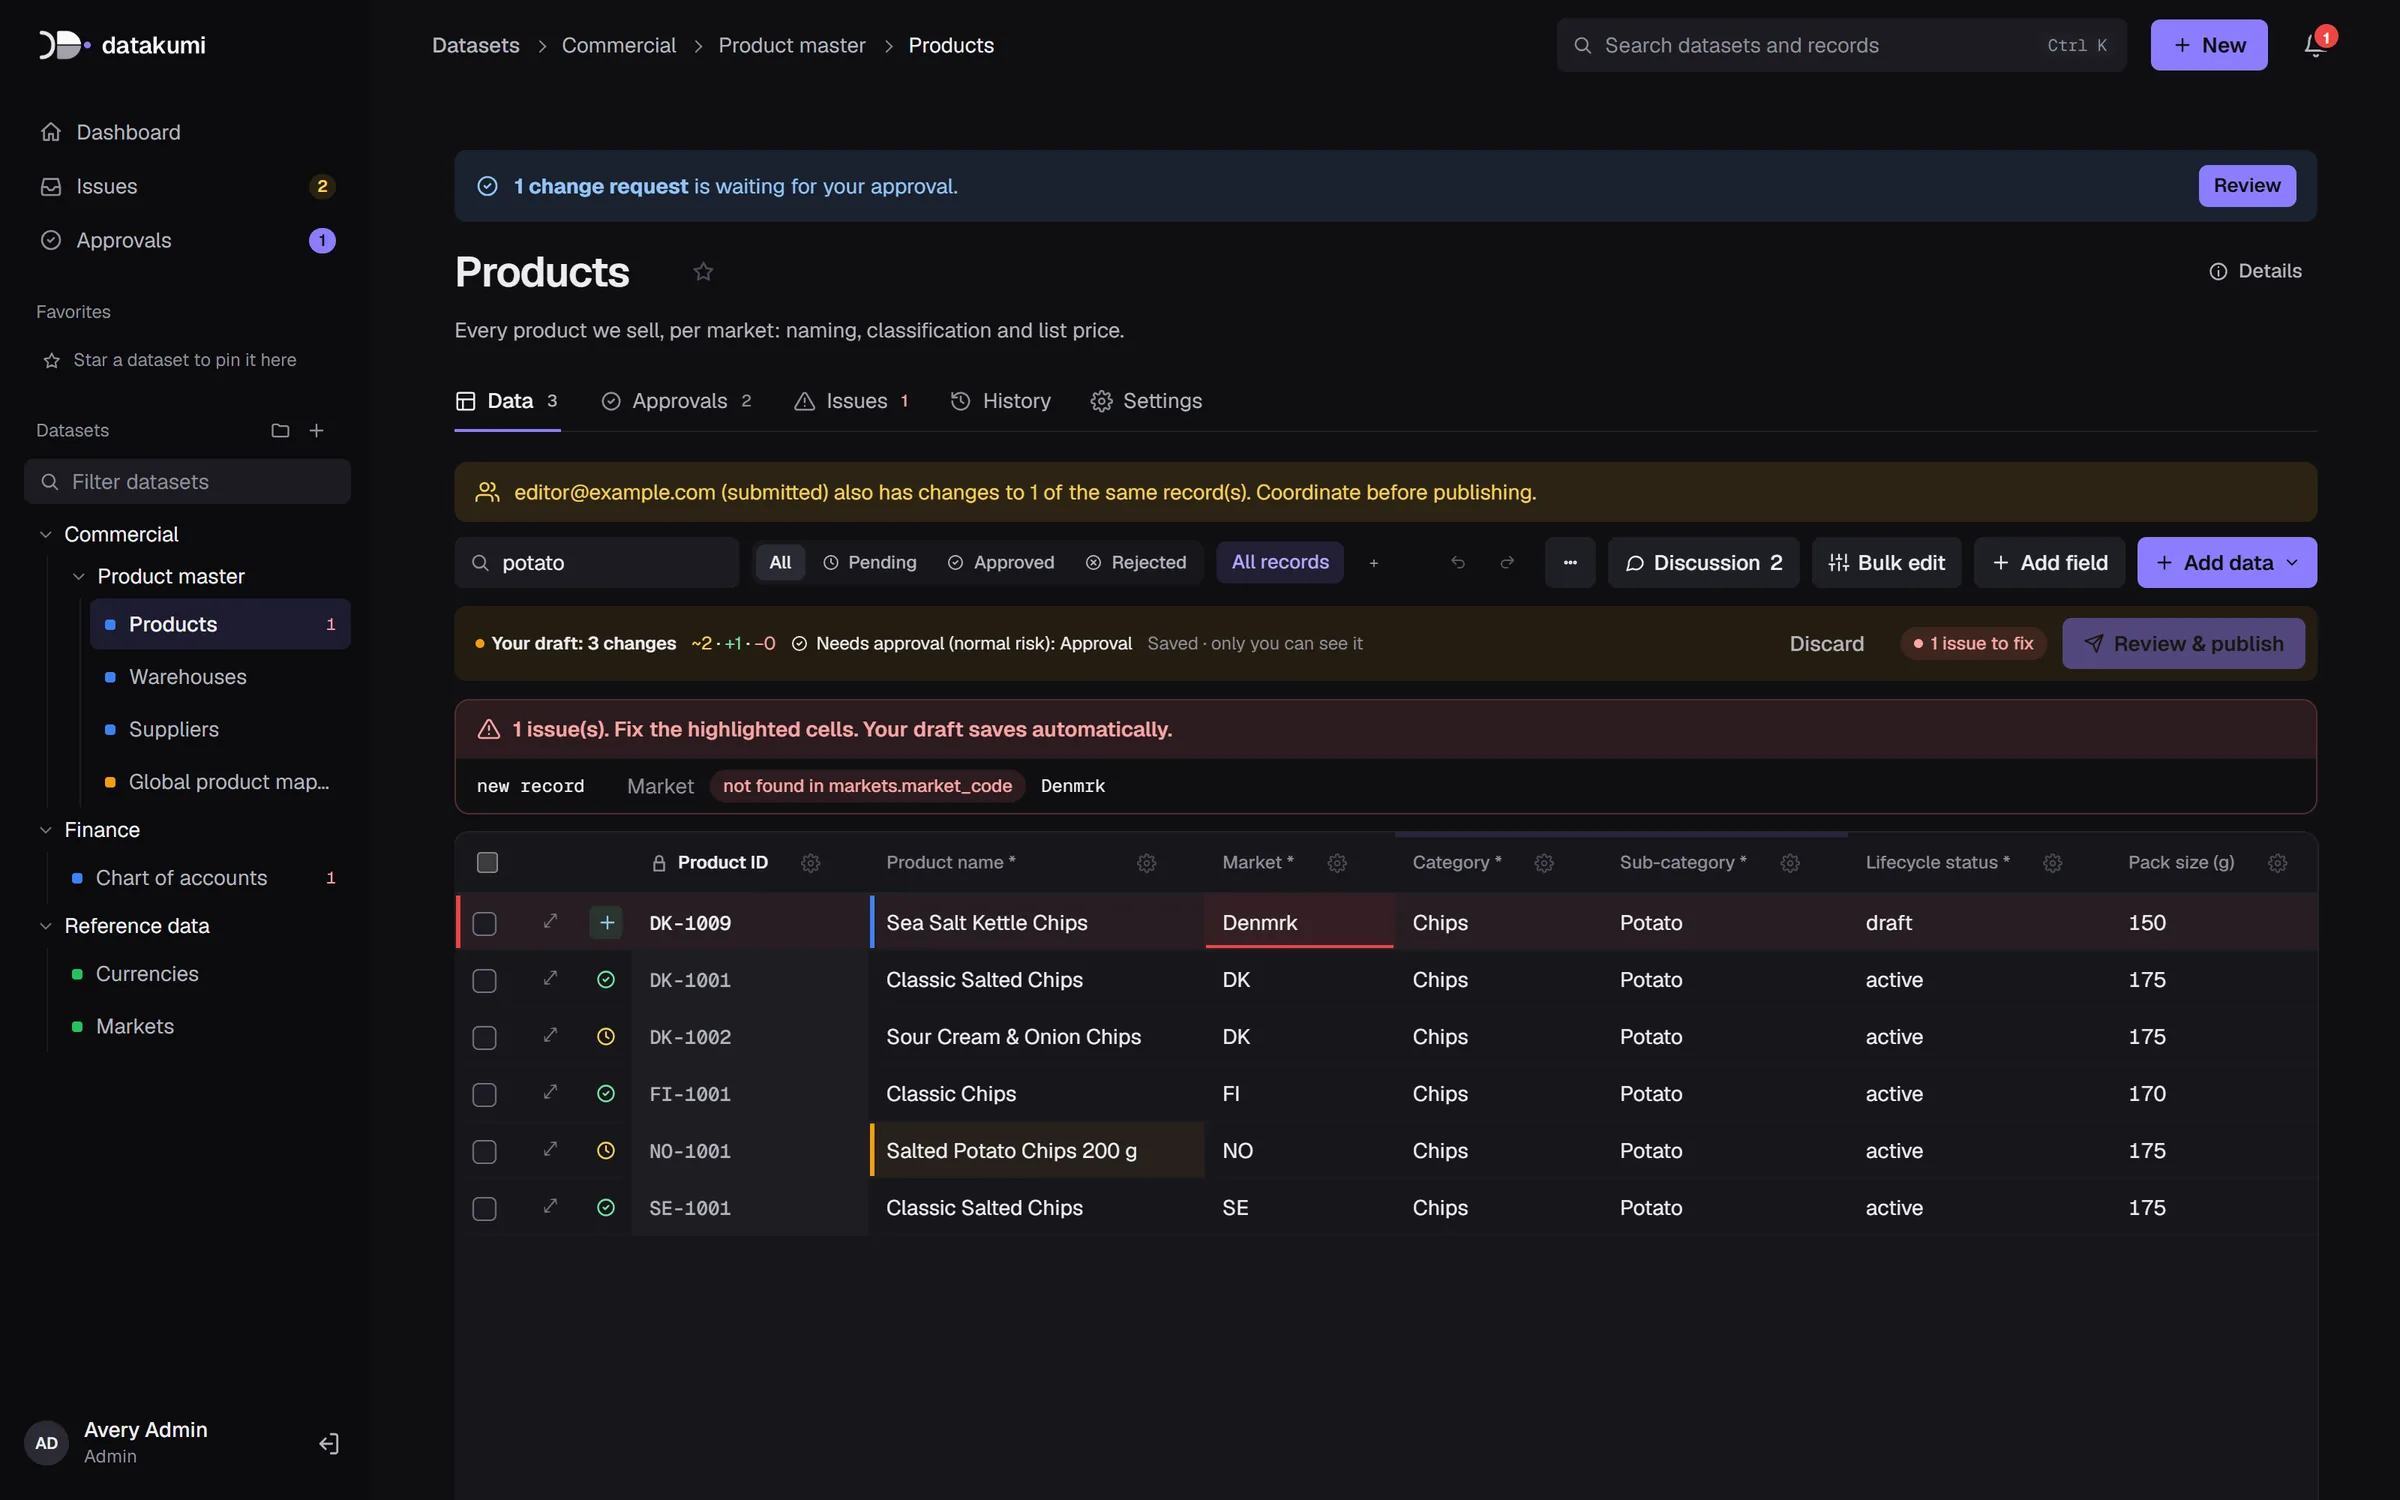Open the Add data dropdown
Screen dimensions: 2400x1500
(2227, 563)
